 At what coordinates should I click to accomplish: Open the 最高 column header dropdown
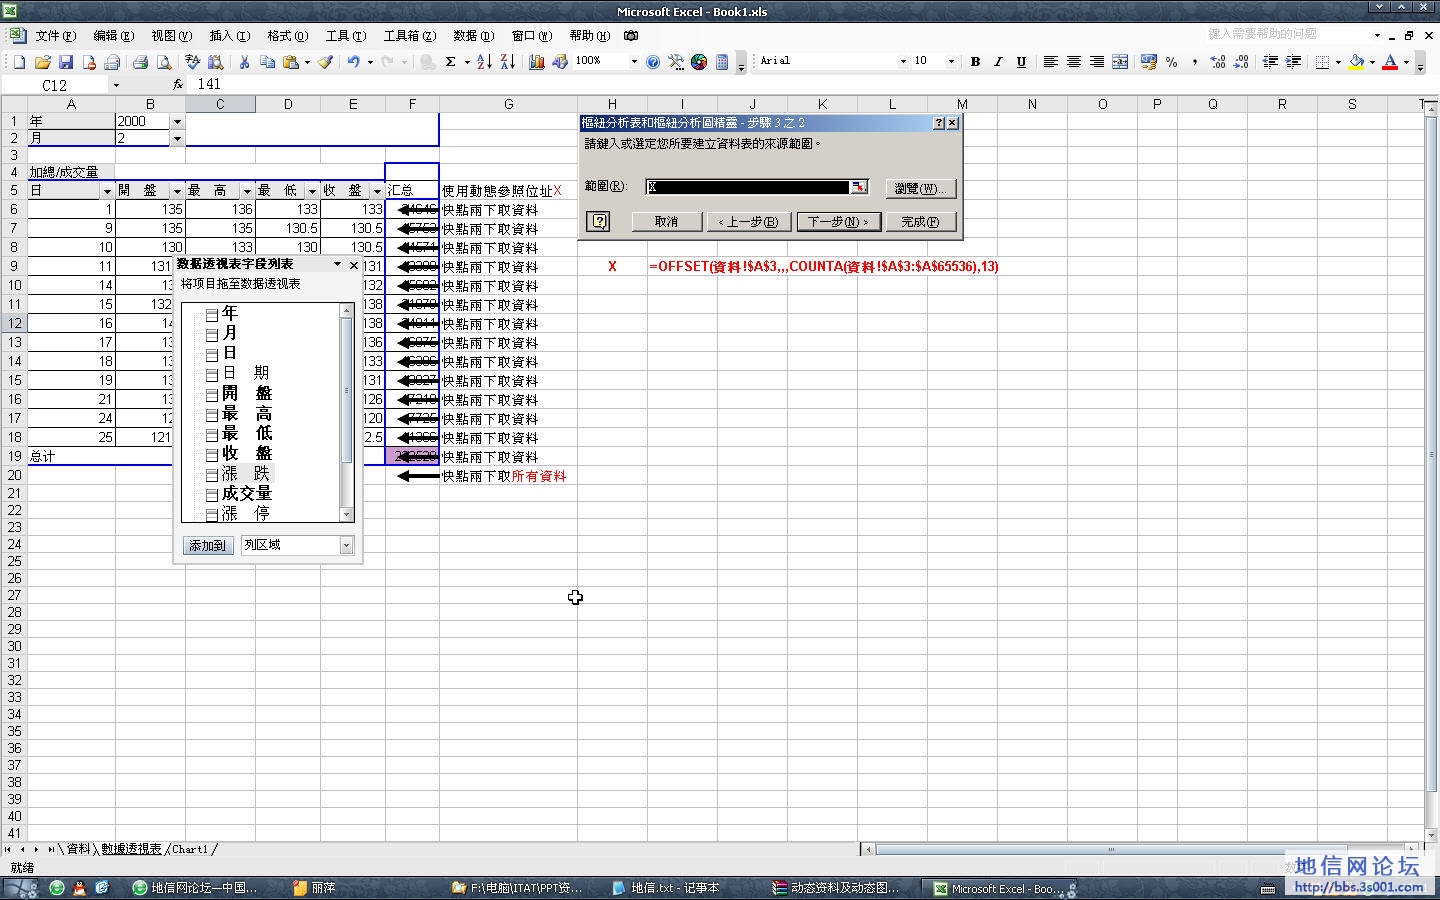247,191
